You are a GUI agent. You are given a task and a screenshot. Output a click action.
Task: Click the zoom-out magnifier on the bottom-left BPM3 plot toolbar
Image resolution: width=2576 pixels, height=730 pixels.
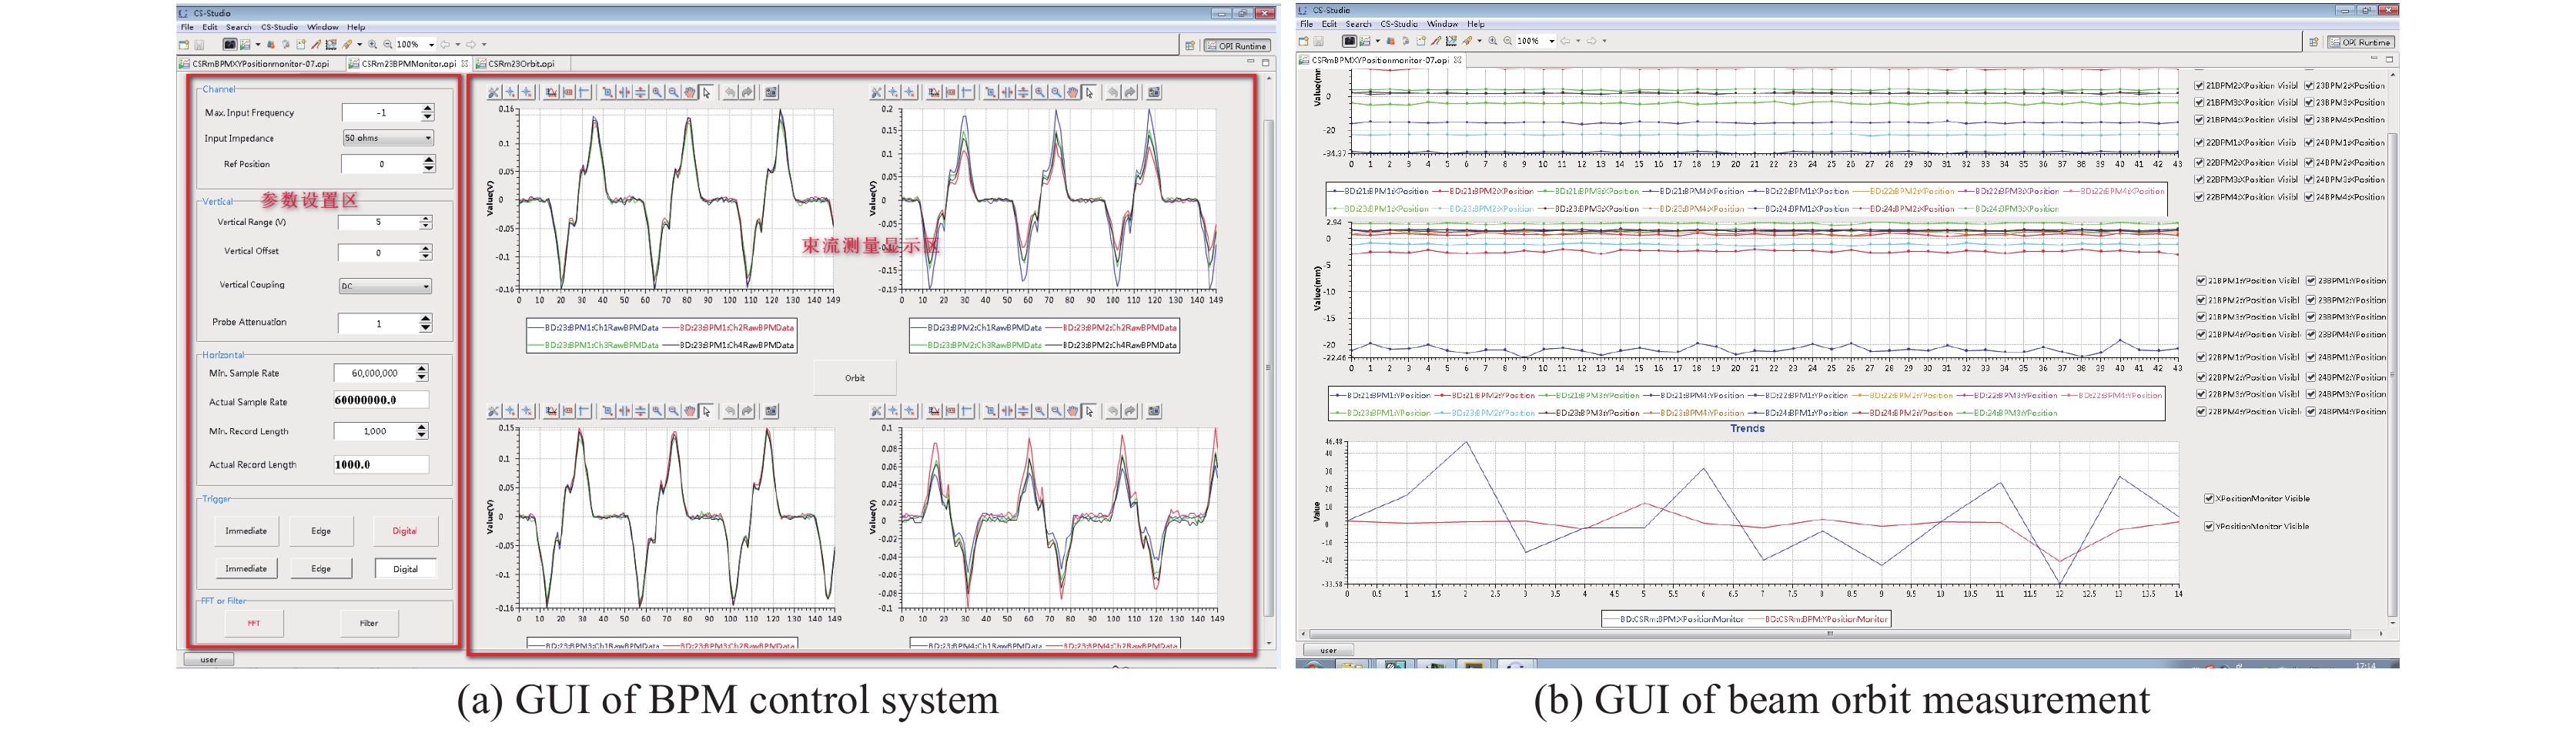click(674, 411)
